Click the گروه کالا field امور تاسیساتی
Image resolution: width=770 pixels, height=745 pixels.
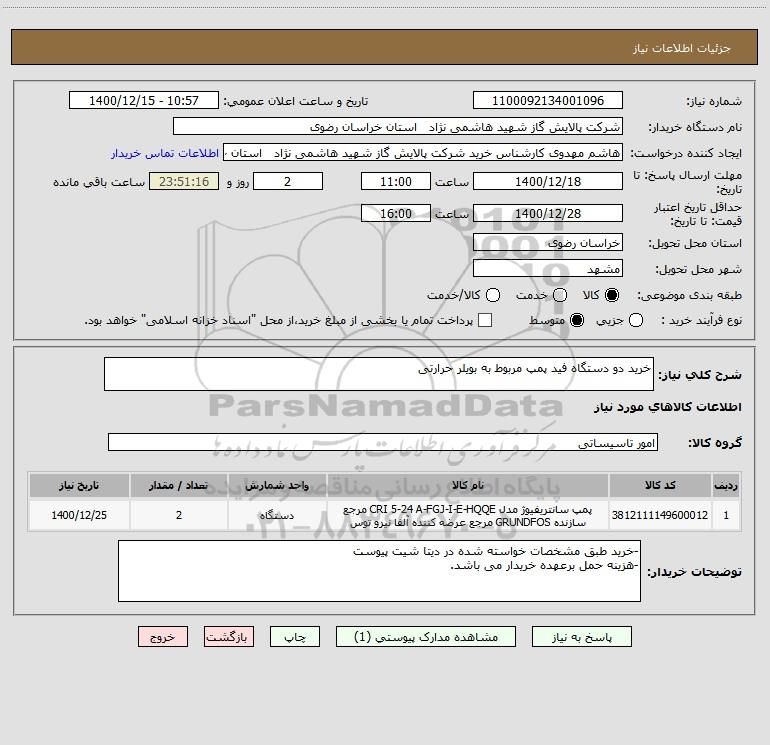(383, 442)
